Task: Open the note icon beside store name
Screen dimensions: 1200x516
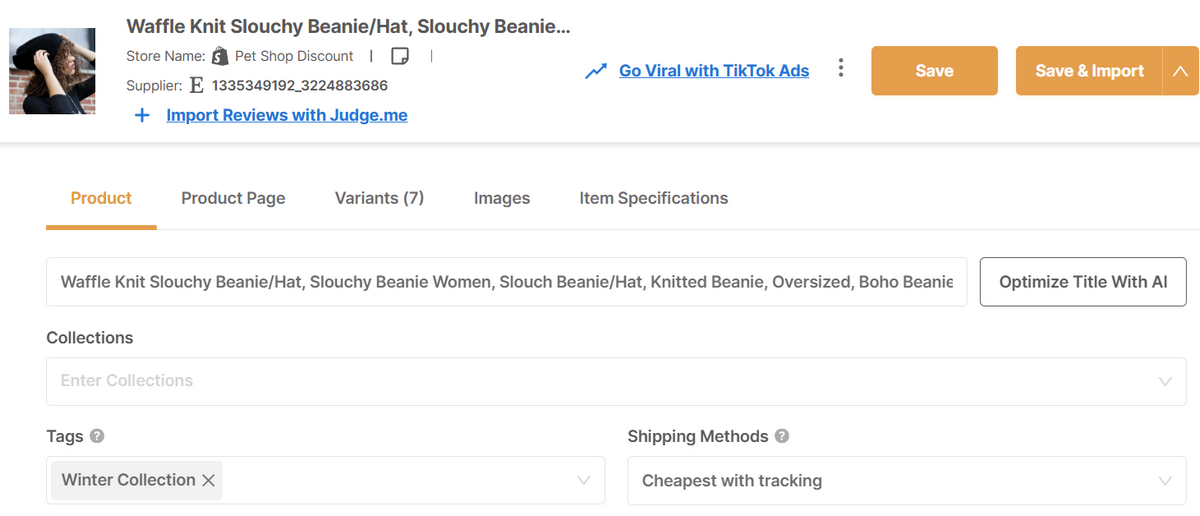Action: pyautogui.click(x=401, y=56)
